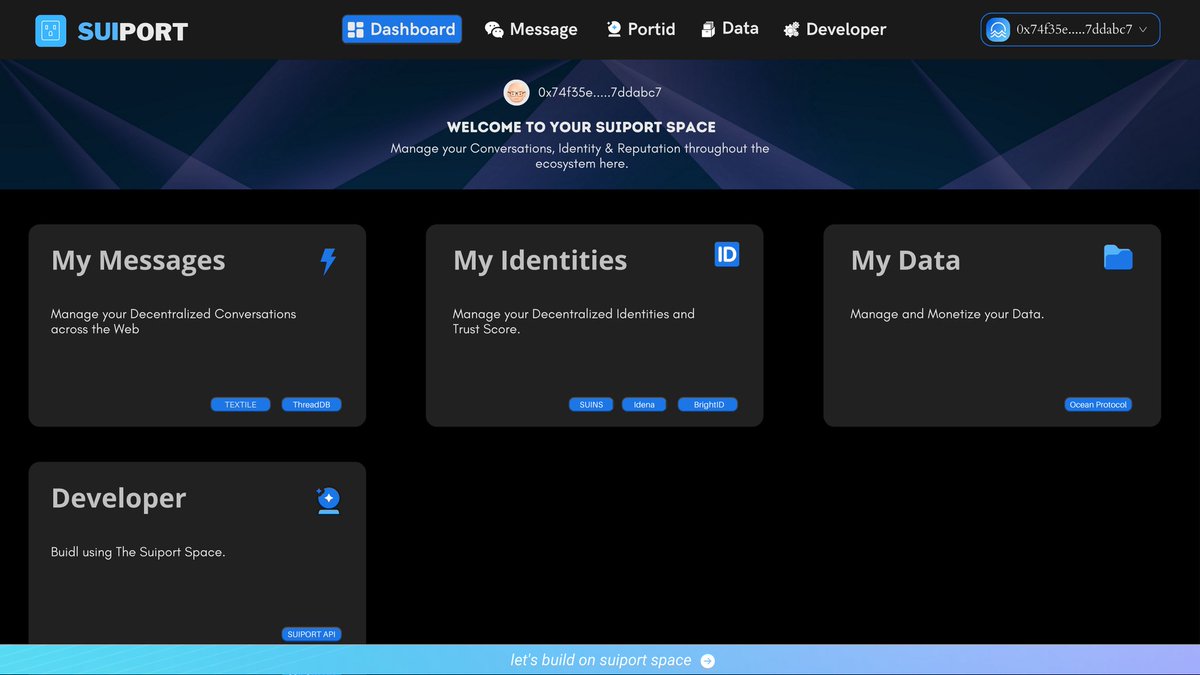The height and width of the screenshot is (675, 1200).
Task: Open the My Identities card title
Action: [540, 261]
